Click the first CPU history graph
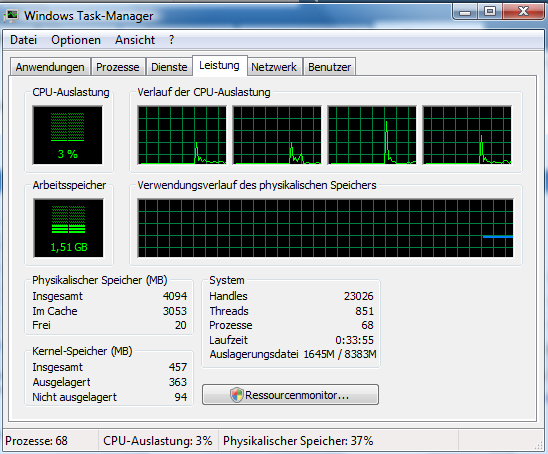 [182, 135]
